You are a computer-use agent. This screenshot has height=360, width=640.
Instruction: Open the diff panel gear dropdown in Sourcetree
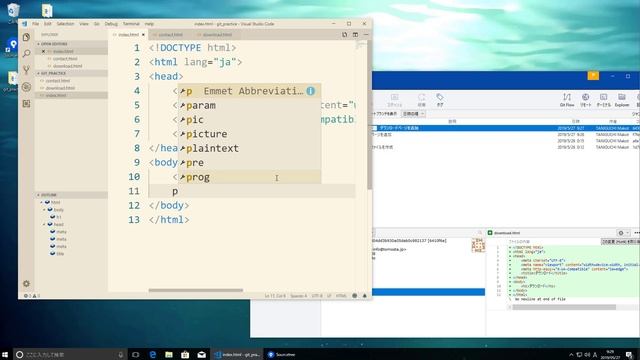point(623,233)
